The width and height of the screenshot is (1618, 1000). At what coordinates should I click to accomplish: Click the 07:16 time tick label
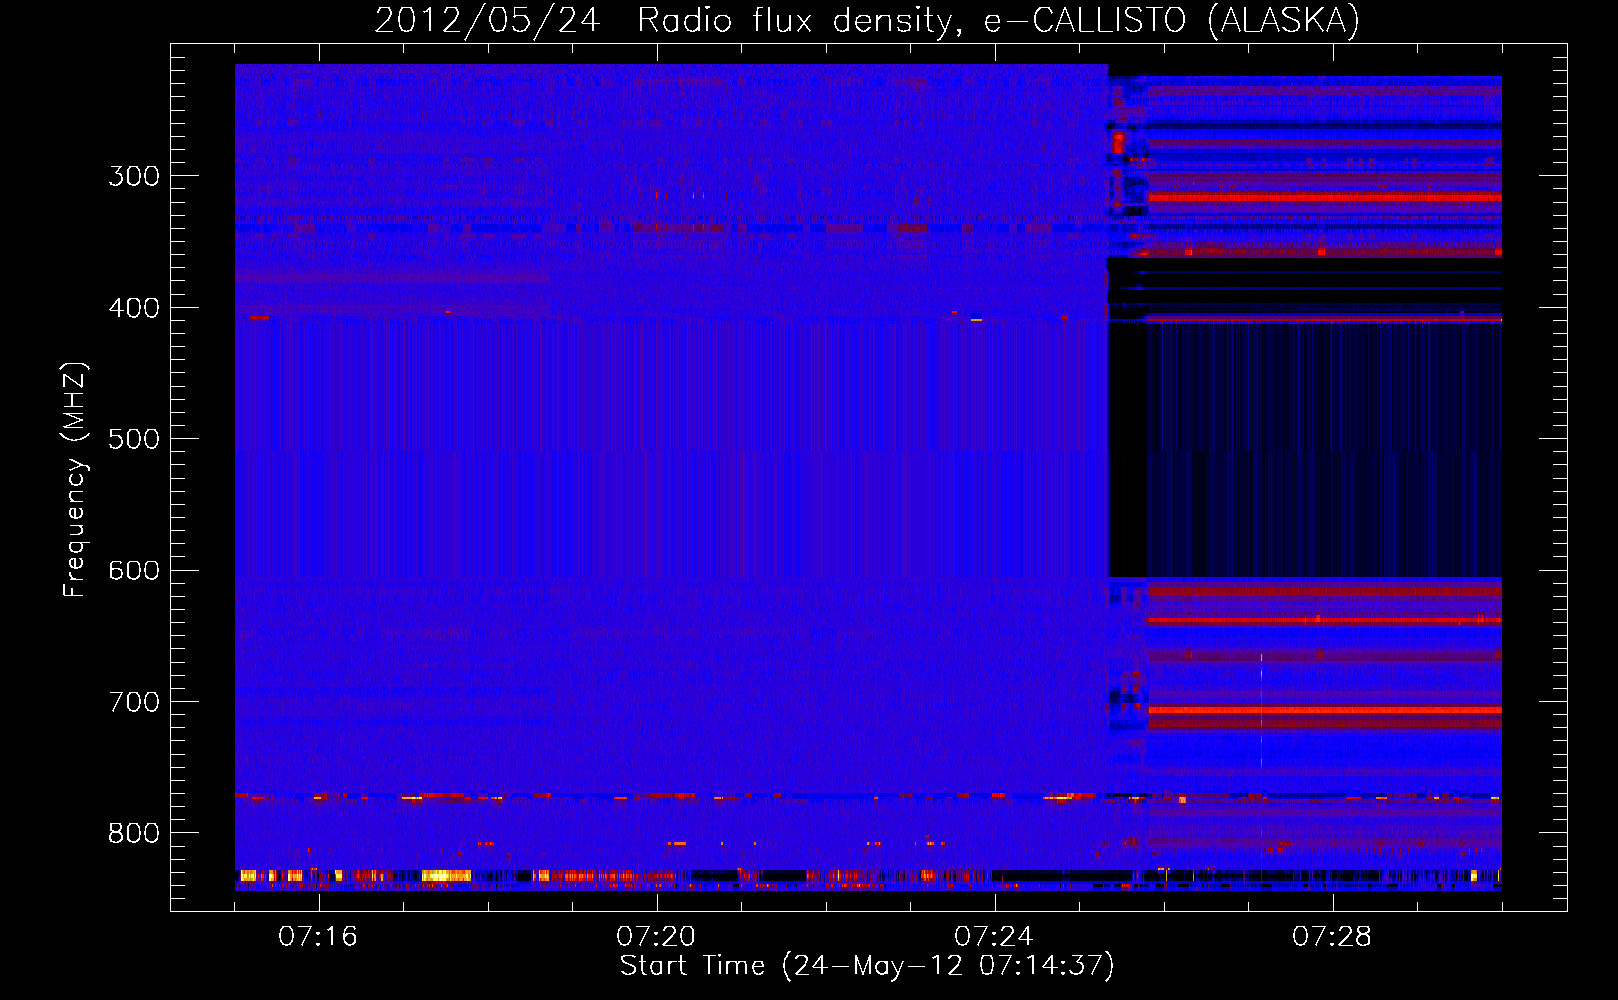click(x=318, y=936)
